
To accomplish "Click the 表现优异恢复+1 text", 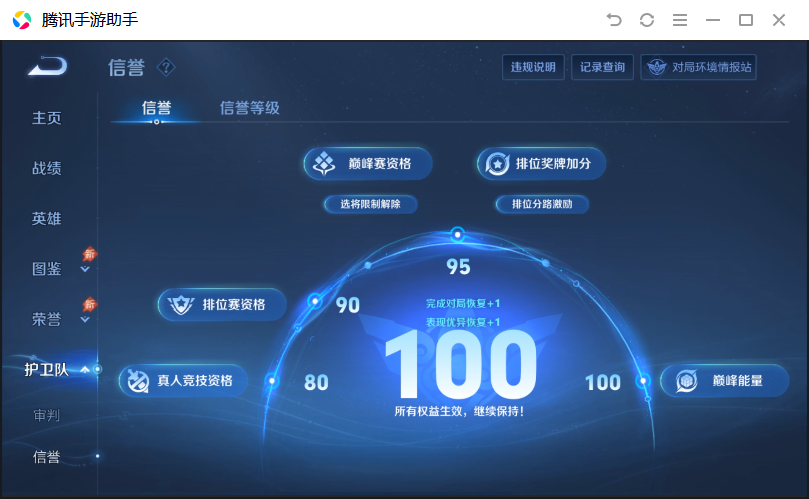I will pos(463,323).
